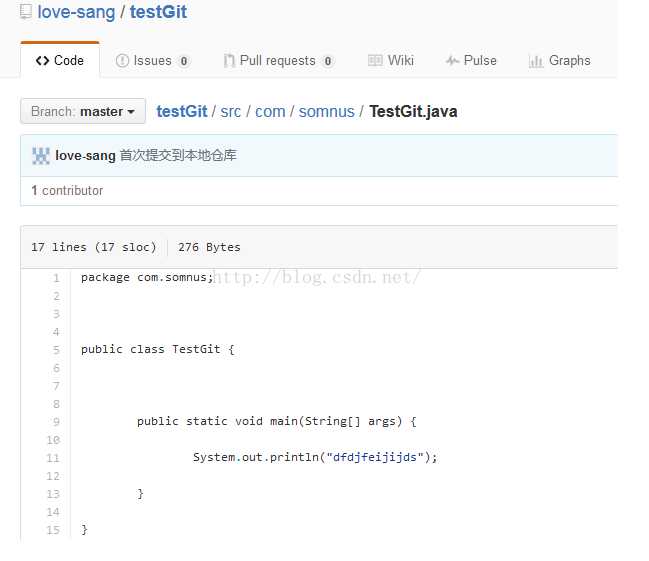
Task: Click the Issues exclamation icon
Action: pyautogui.click(x=122, y=61)
